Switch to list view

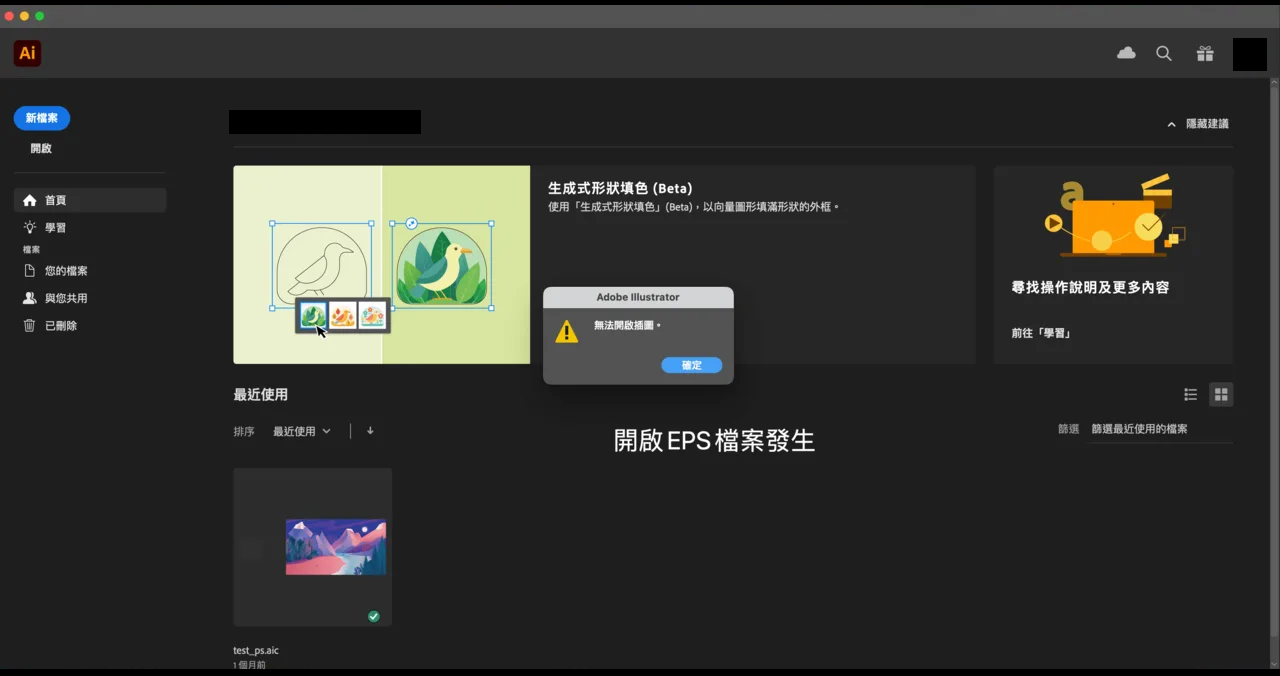pos(1190,395)
